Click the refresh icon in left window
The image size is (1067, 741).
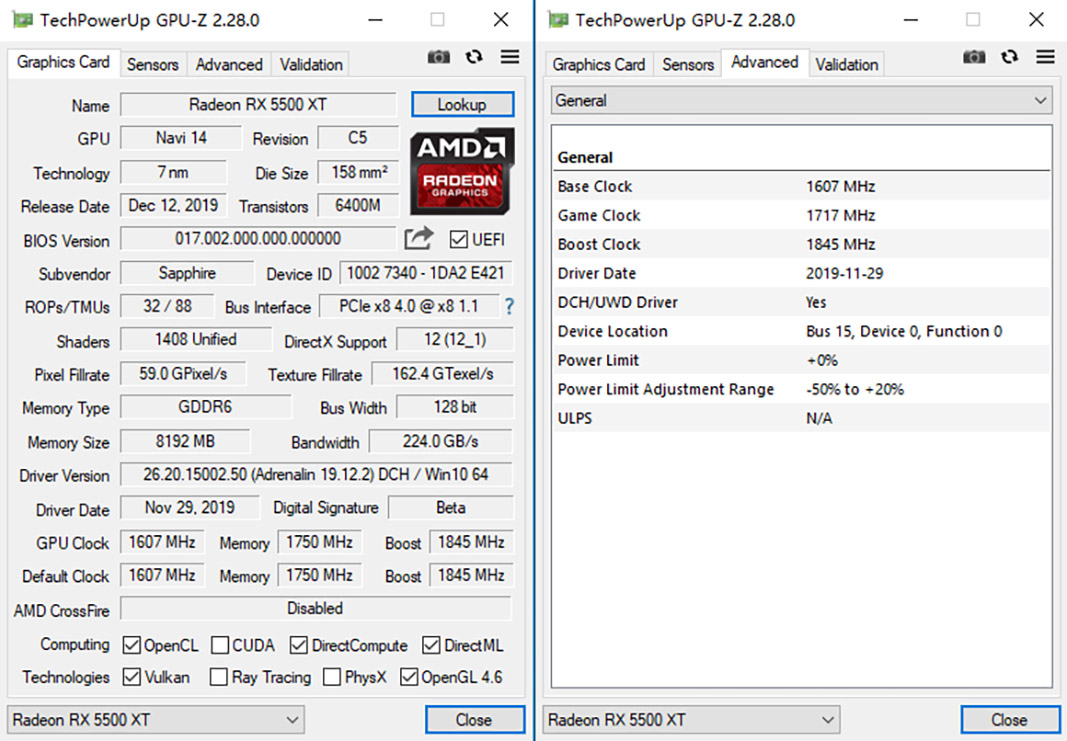(474, 57)
